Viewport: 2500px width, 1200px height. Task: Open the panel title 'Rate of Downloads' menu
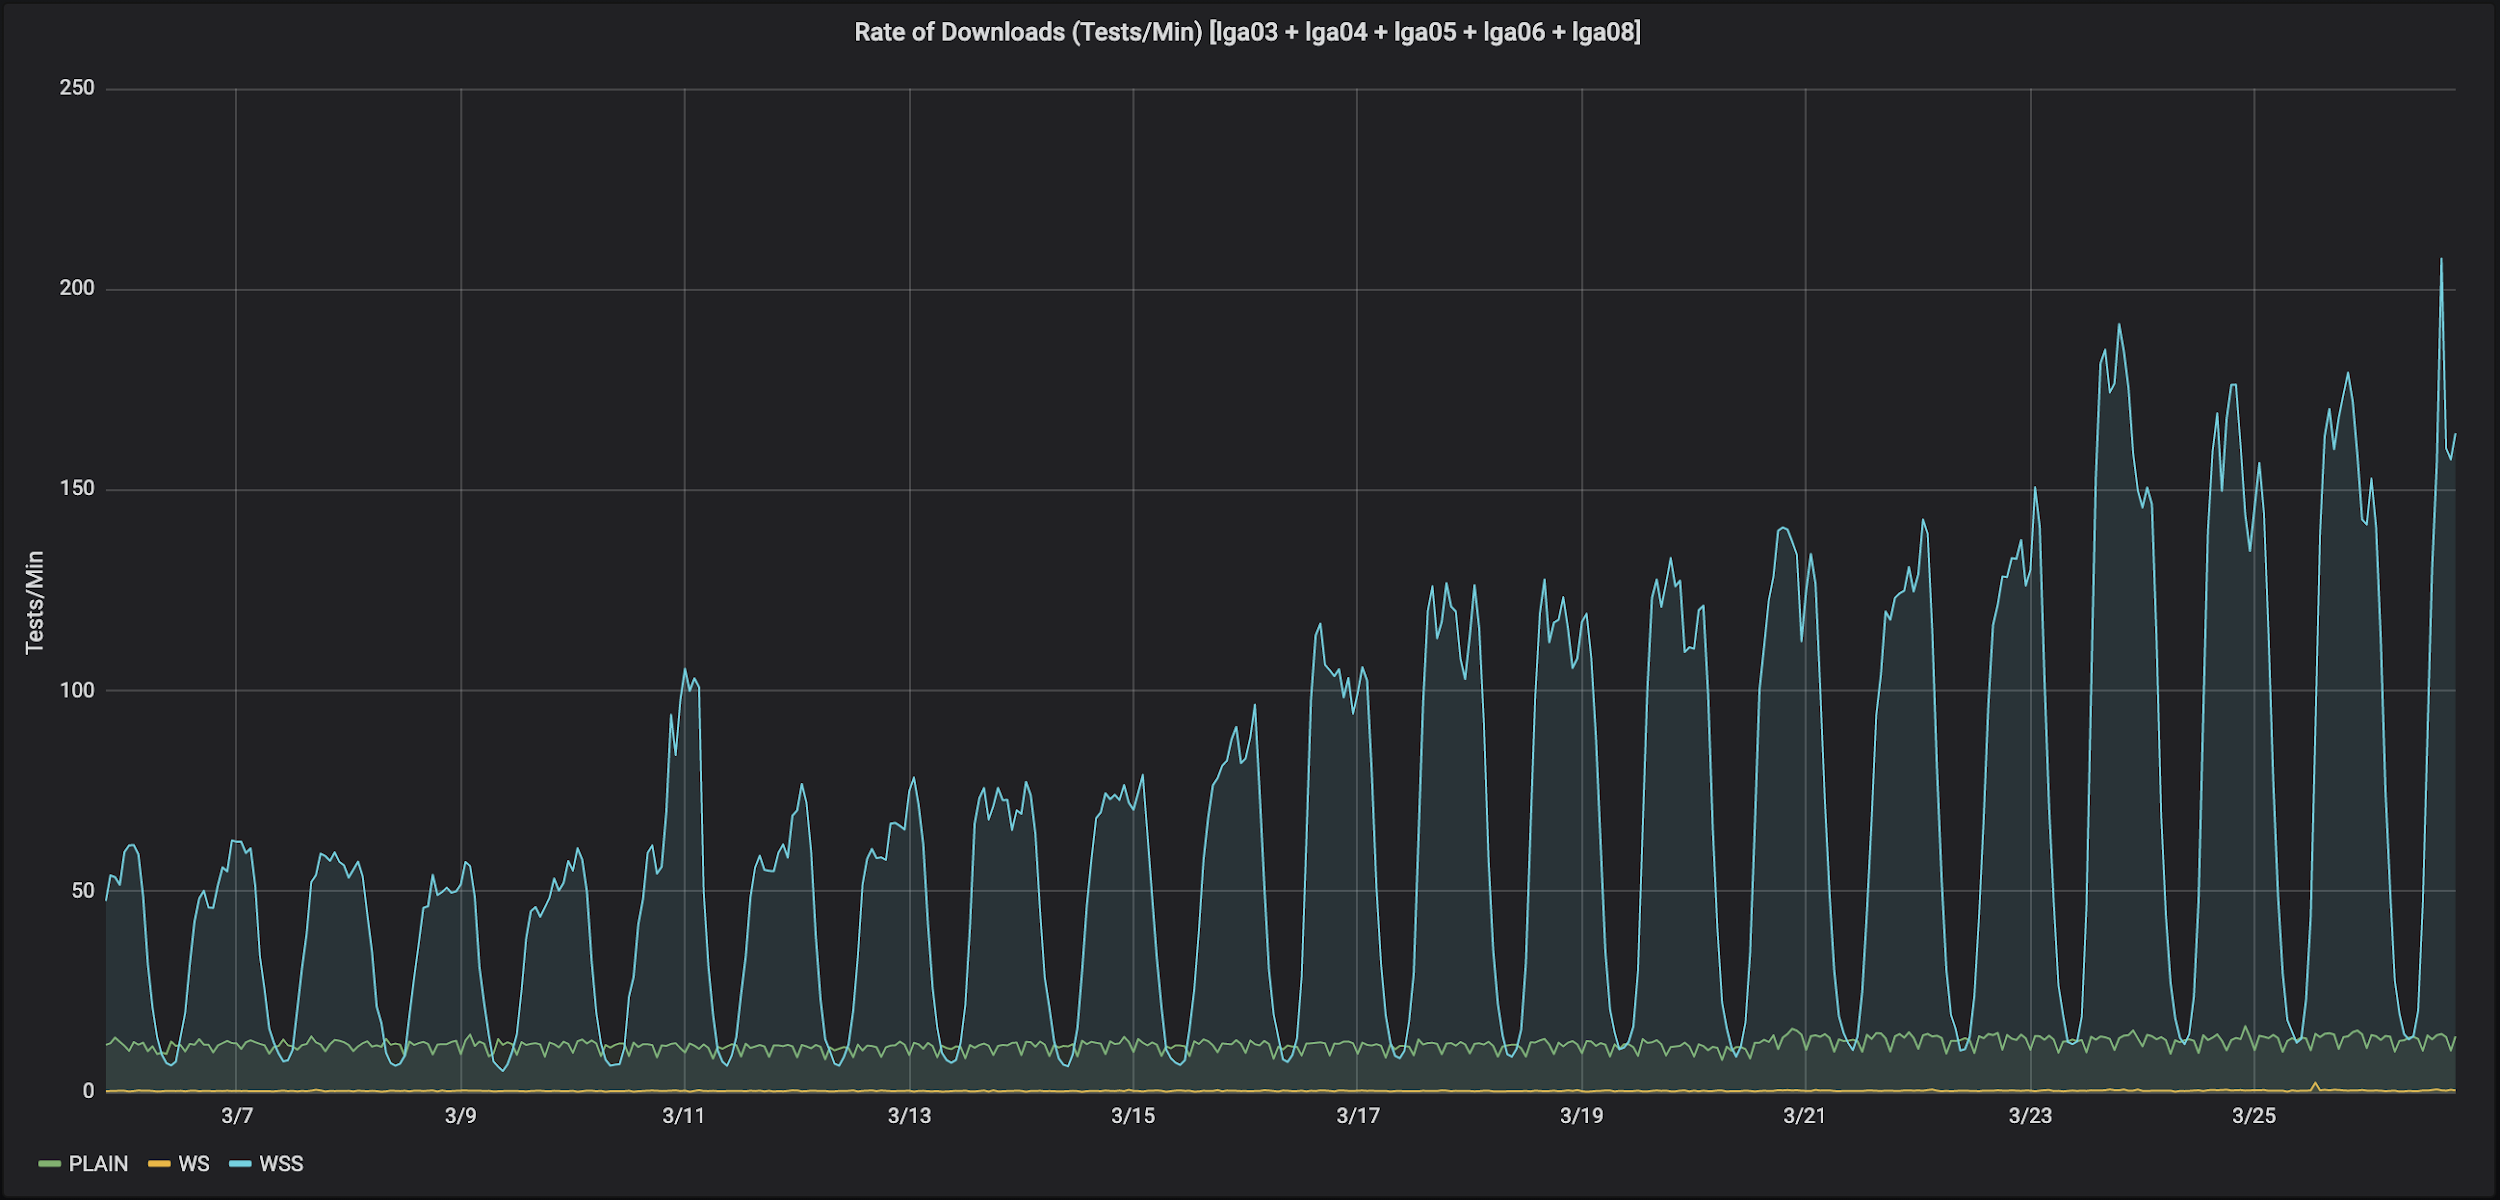click(1247, 32)
